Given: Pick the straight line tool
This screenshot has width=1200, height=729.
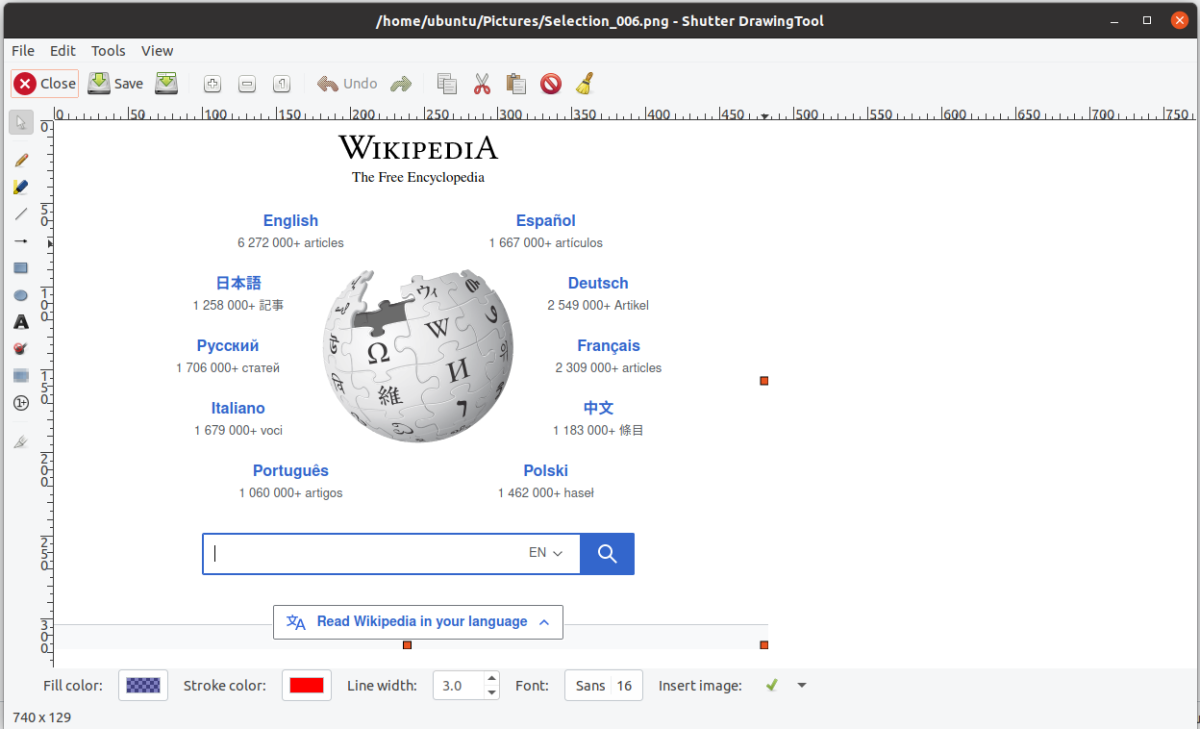Looking at the screenshot, I should (21, 214).
